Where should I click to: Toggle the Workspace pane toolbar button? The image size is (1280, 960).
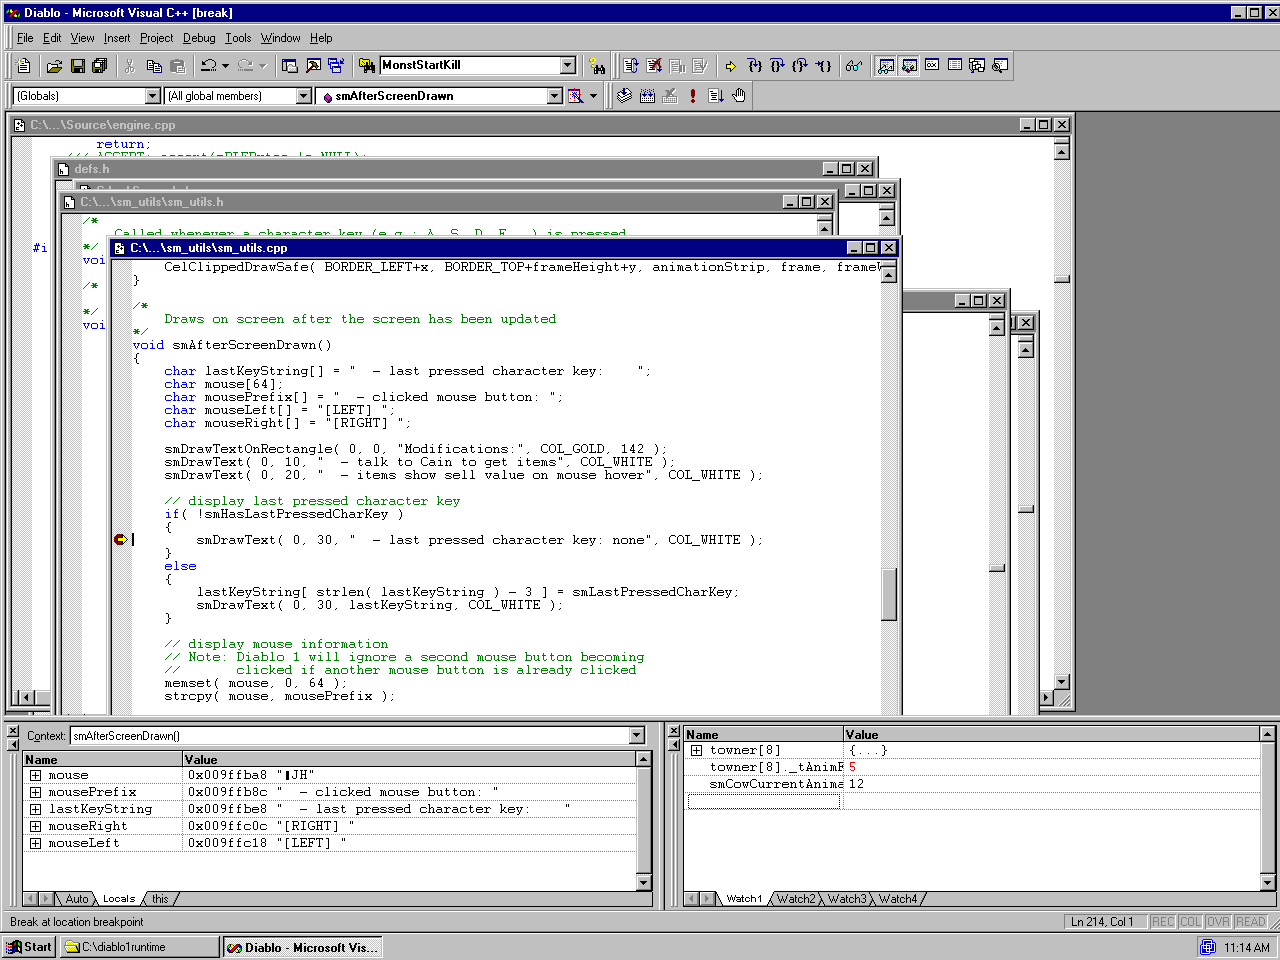290,66
